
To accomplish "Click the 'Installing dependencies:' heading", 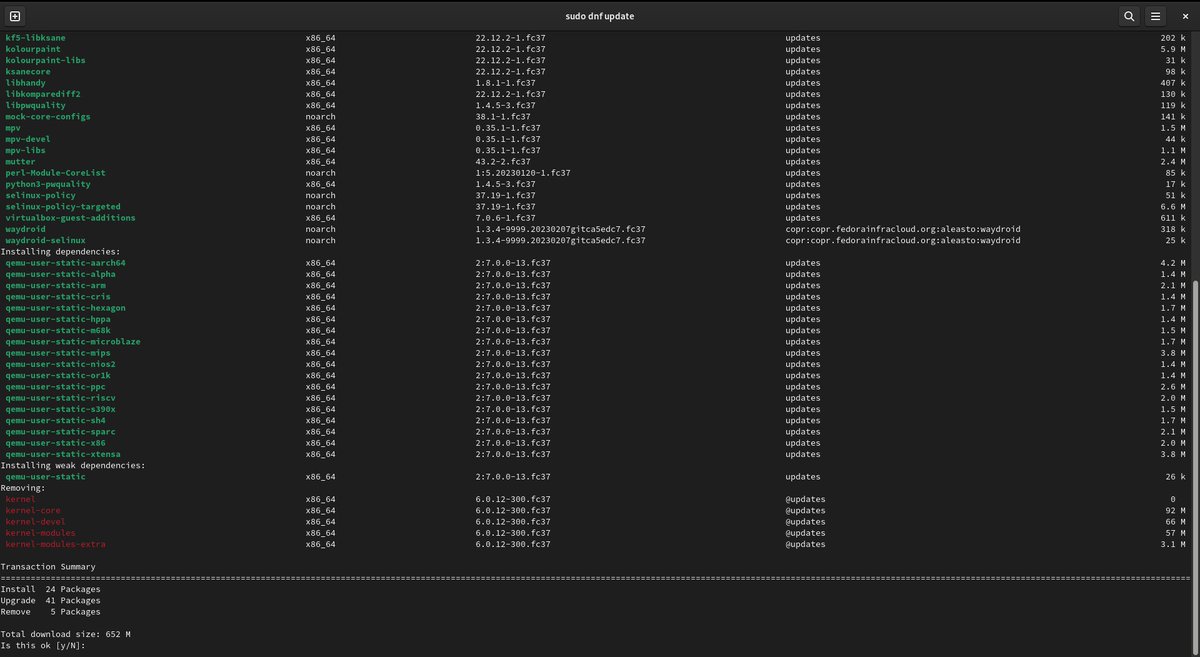I will click(x=60, y=252).
